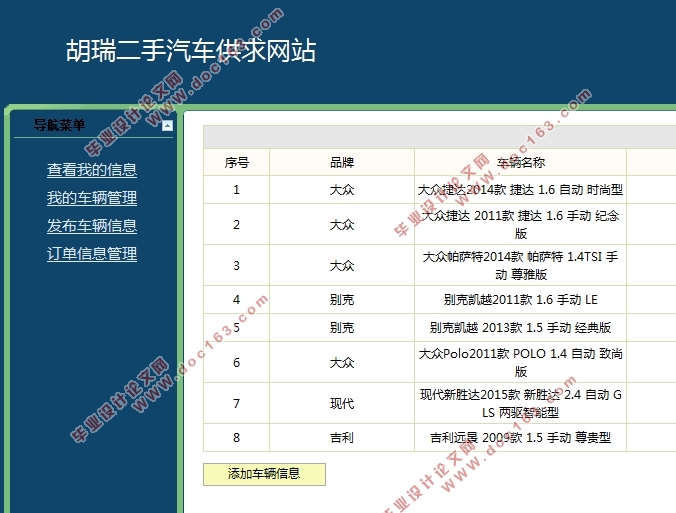Screen dimensions: 676x513
Task: Open 发布车辆信息 link
Action: click(92, 226)
